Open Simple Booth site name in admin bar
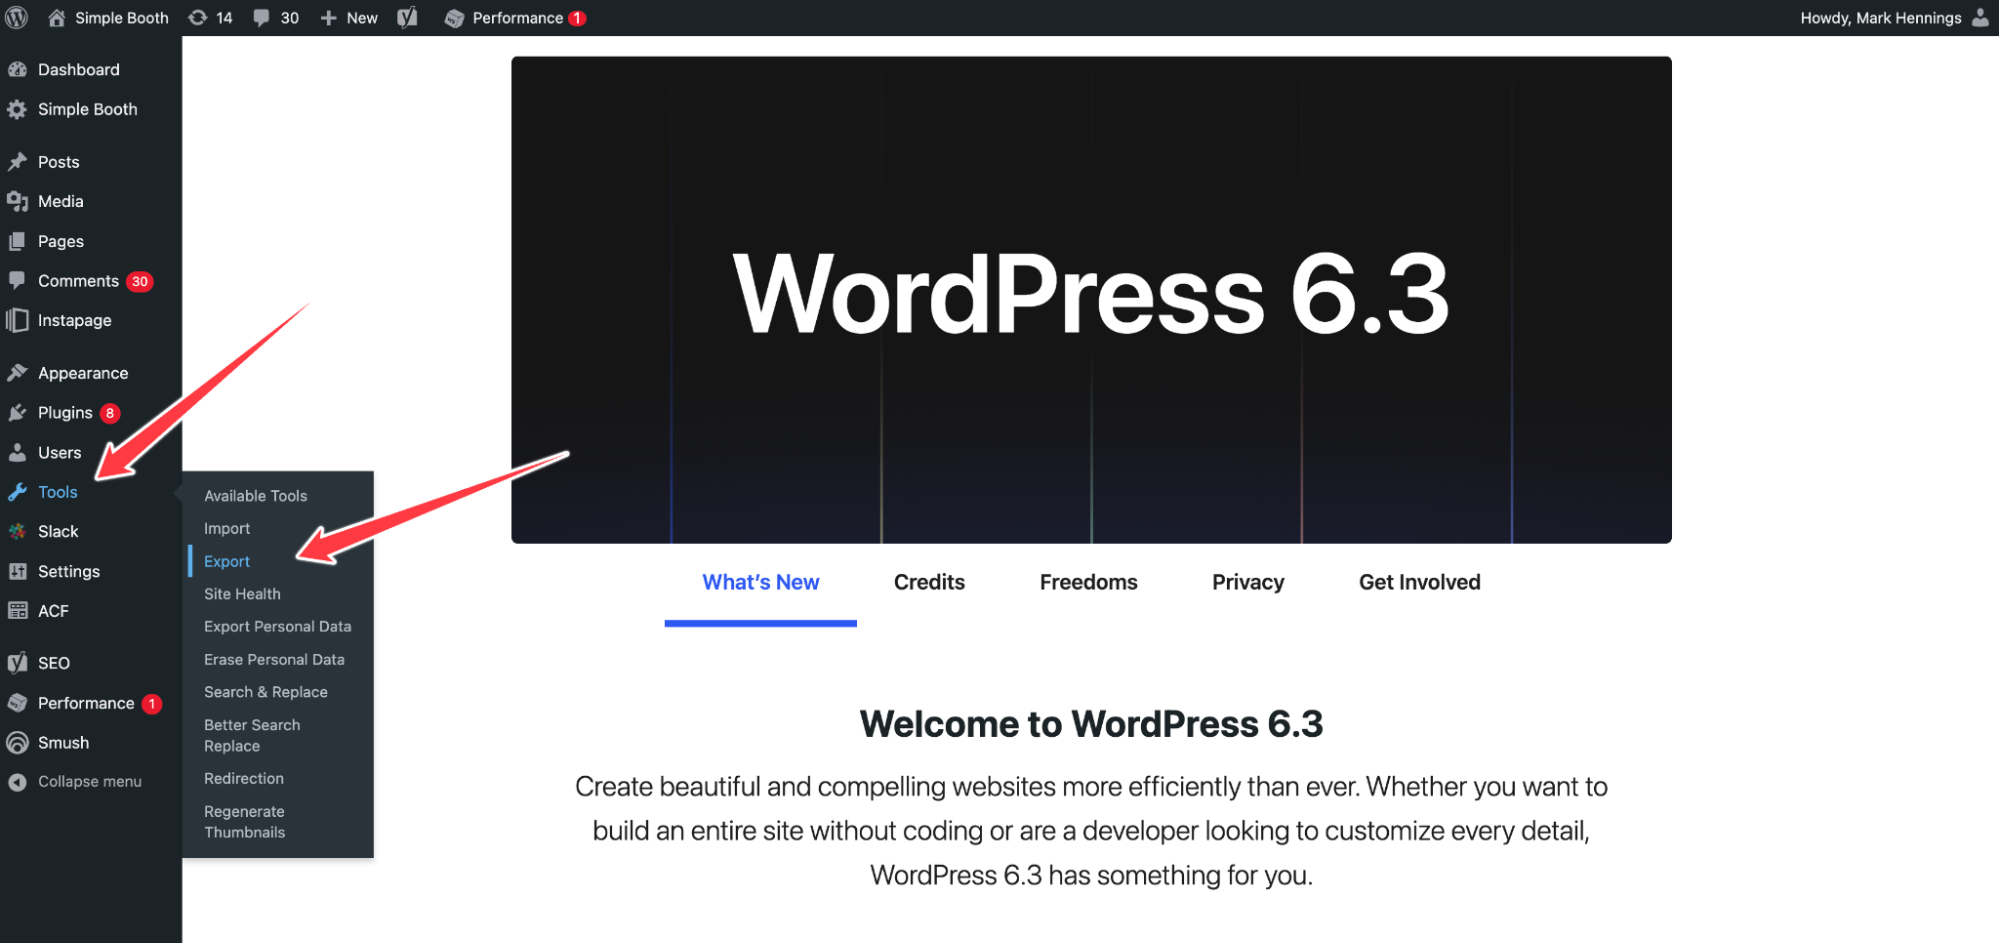Viewport: 1999px width, 943px height. [122, 18]
